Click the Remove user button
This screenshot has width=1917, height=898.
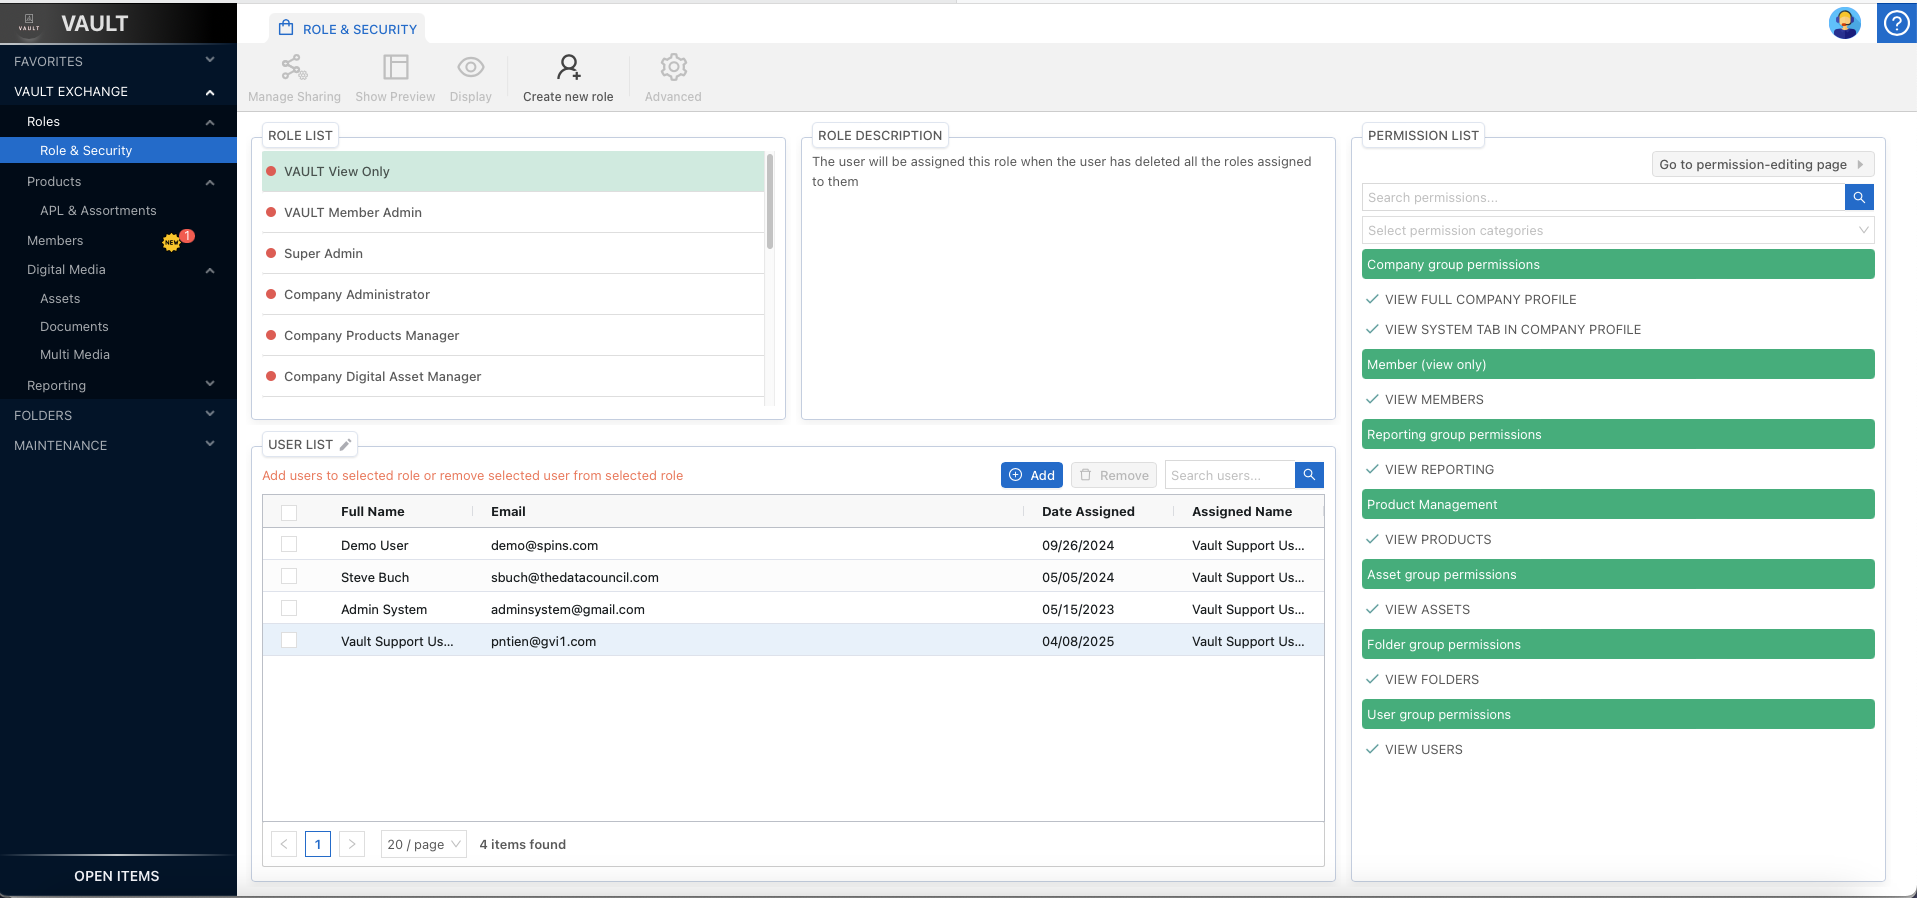click(x=1114, y=475)
